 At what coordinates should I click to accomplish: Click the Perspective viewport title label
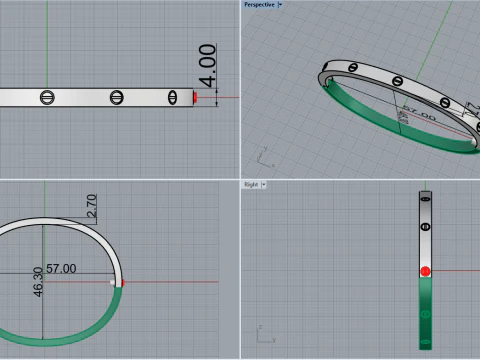(259, 5)
